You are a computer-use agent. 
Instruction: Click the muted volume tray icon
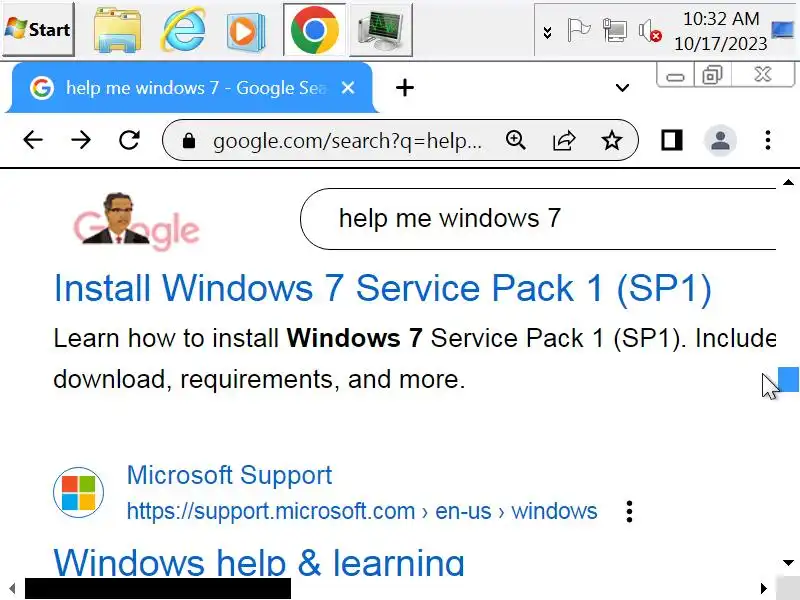pyautogui.click(x=649, y=31)
